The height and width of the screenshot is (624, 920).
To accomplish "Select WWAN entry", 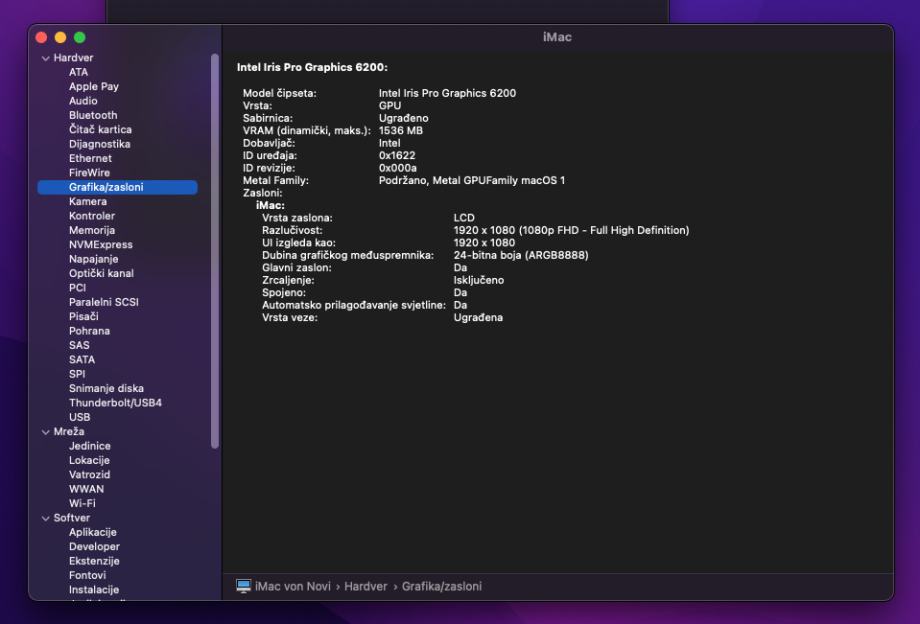I will pos(86,489).
